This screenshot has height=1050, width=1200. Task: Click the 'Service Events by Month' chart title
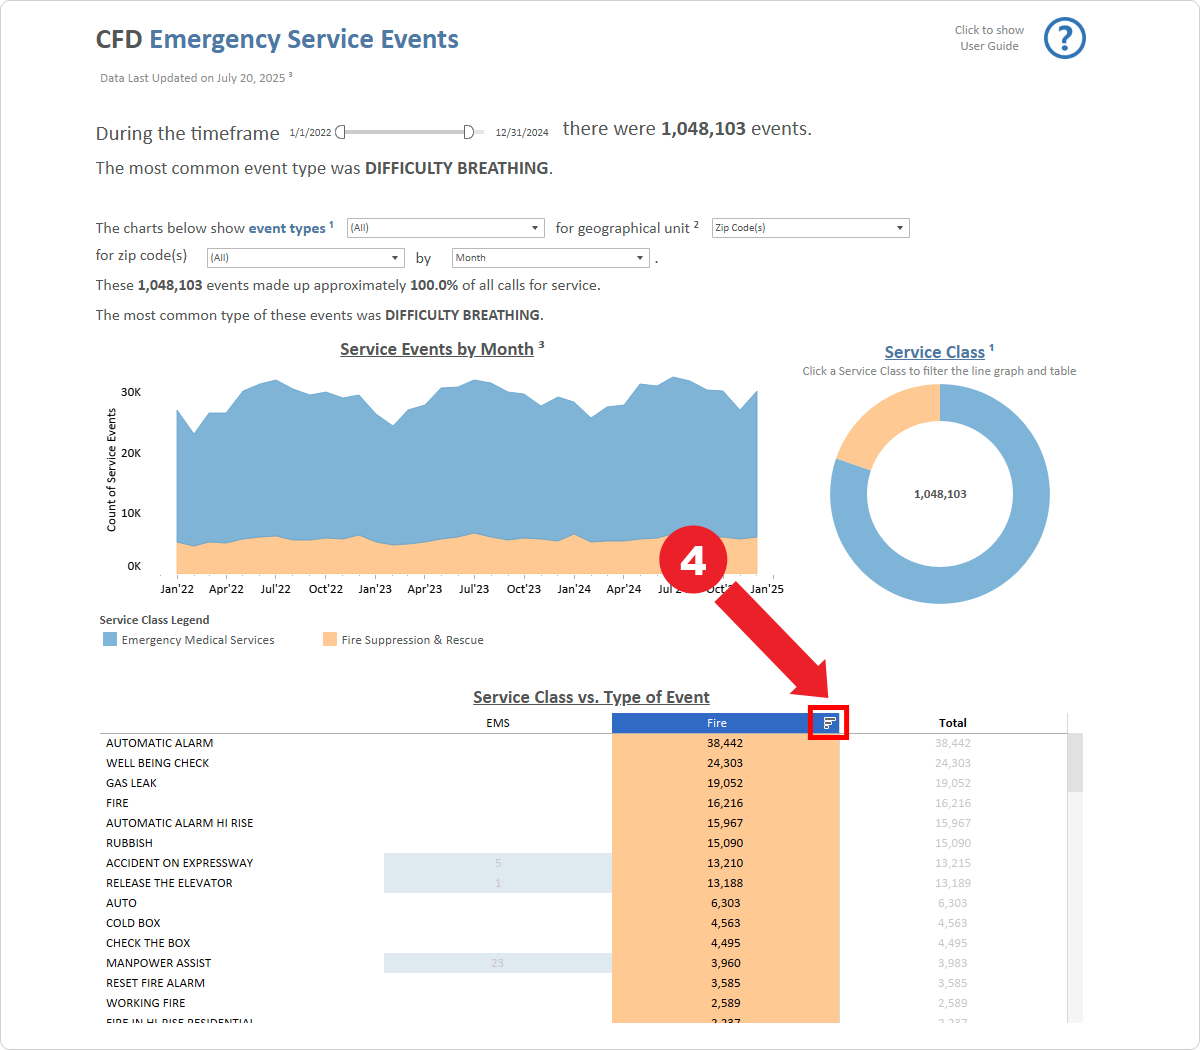click(x=437, y=349)
